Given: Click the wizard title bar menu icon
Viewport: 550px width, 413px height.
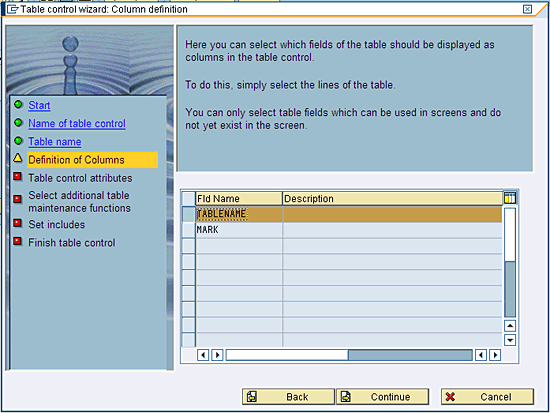Looking at the screenshot, I should (13, 9).
